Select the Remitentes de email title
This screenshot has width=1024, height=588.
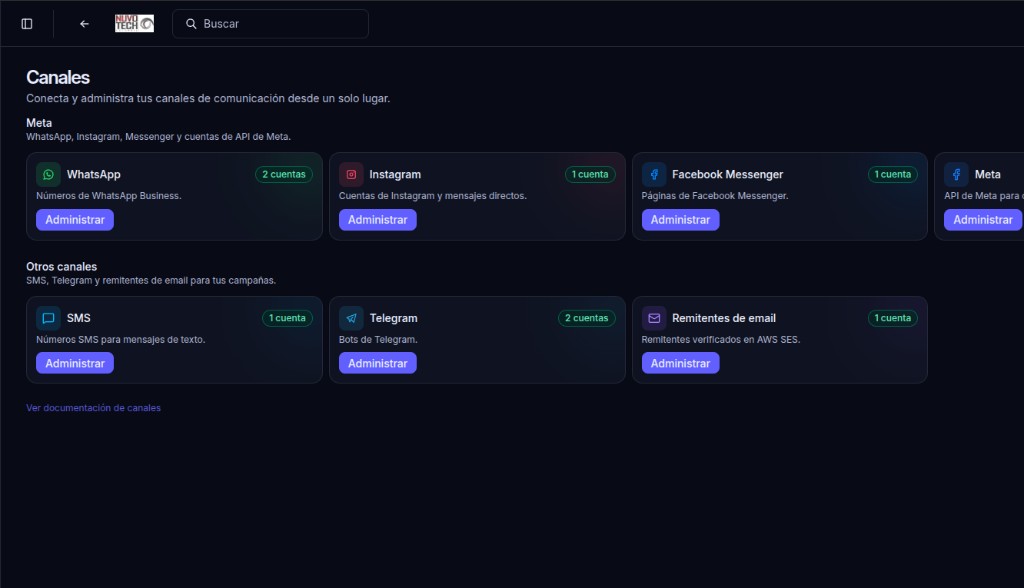pyautogui.click(x=724, y=318)
